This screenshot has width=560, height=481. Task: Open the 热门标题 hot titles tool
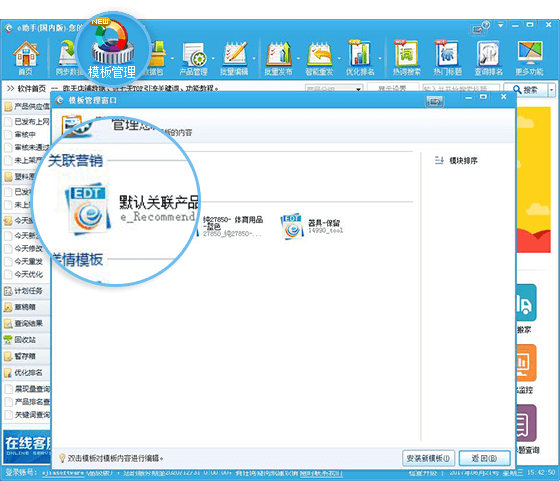point(448,58)
